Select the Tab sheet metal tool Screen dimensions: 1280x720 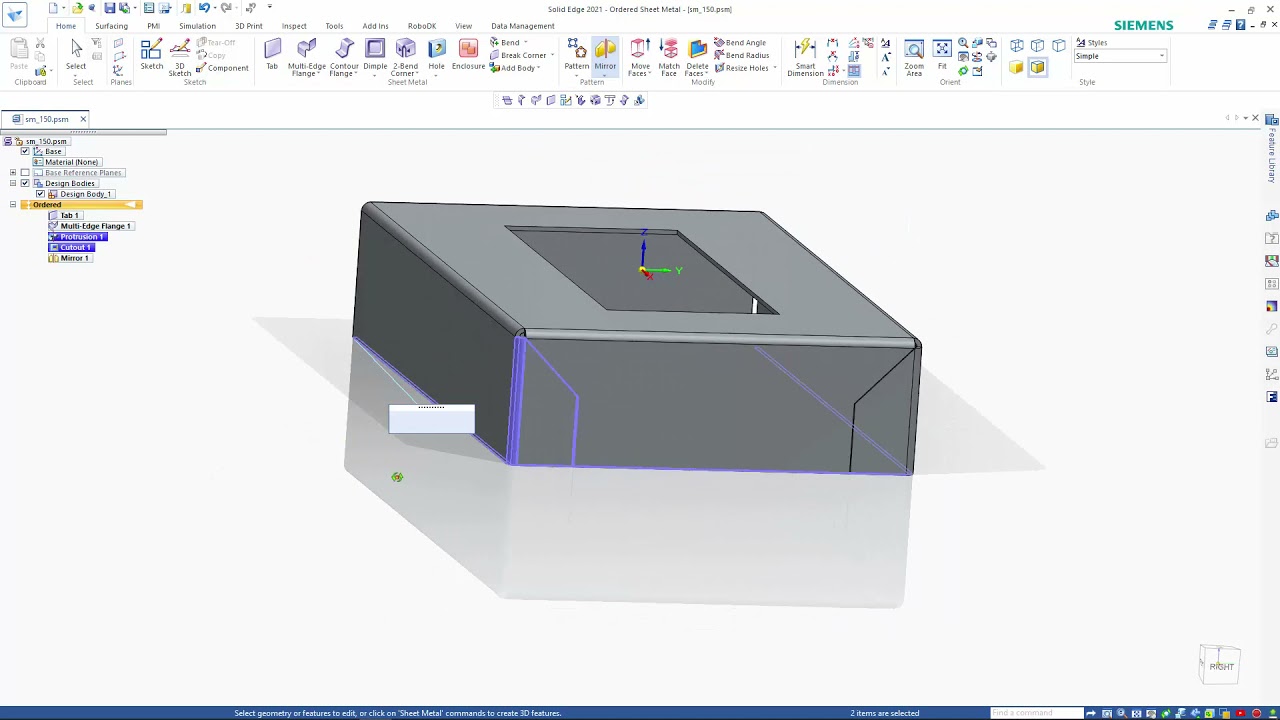pos(272,55)
